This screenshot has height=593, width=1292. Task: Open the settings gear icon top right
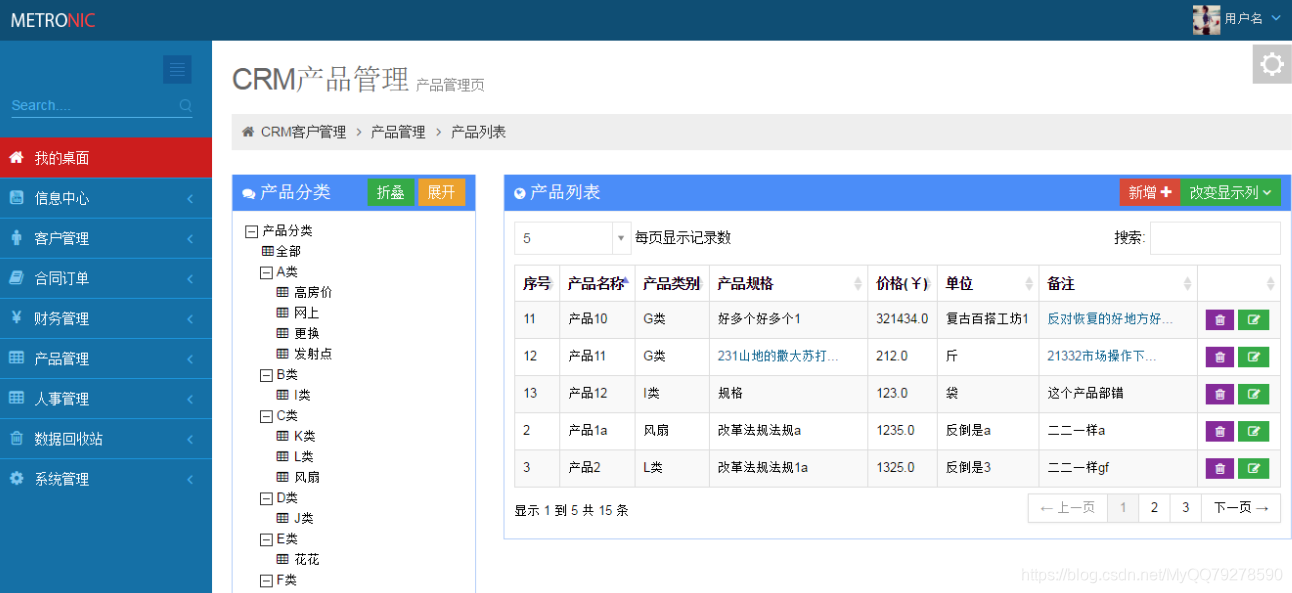click(x=1271, y=64)
